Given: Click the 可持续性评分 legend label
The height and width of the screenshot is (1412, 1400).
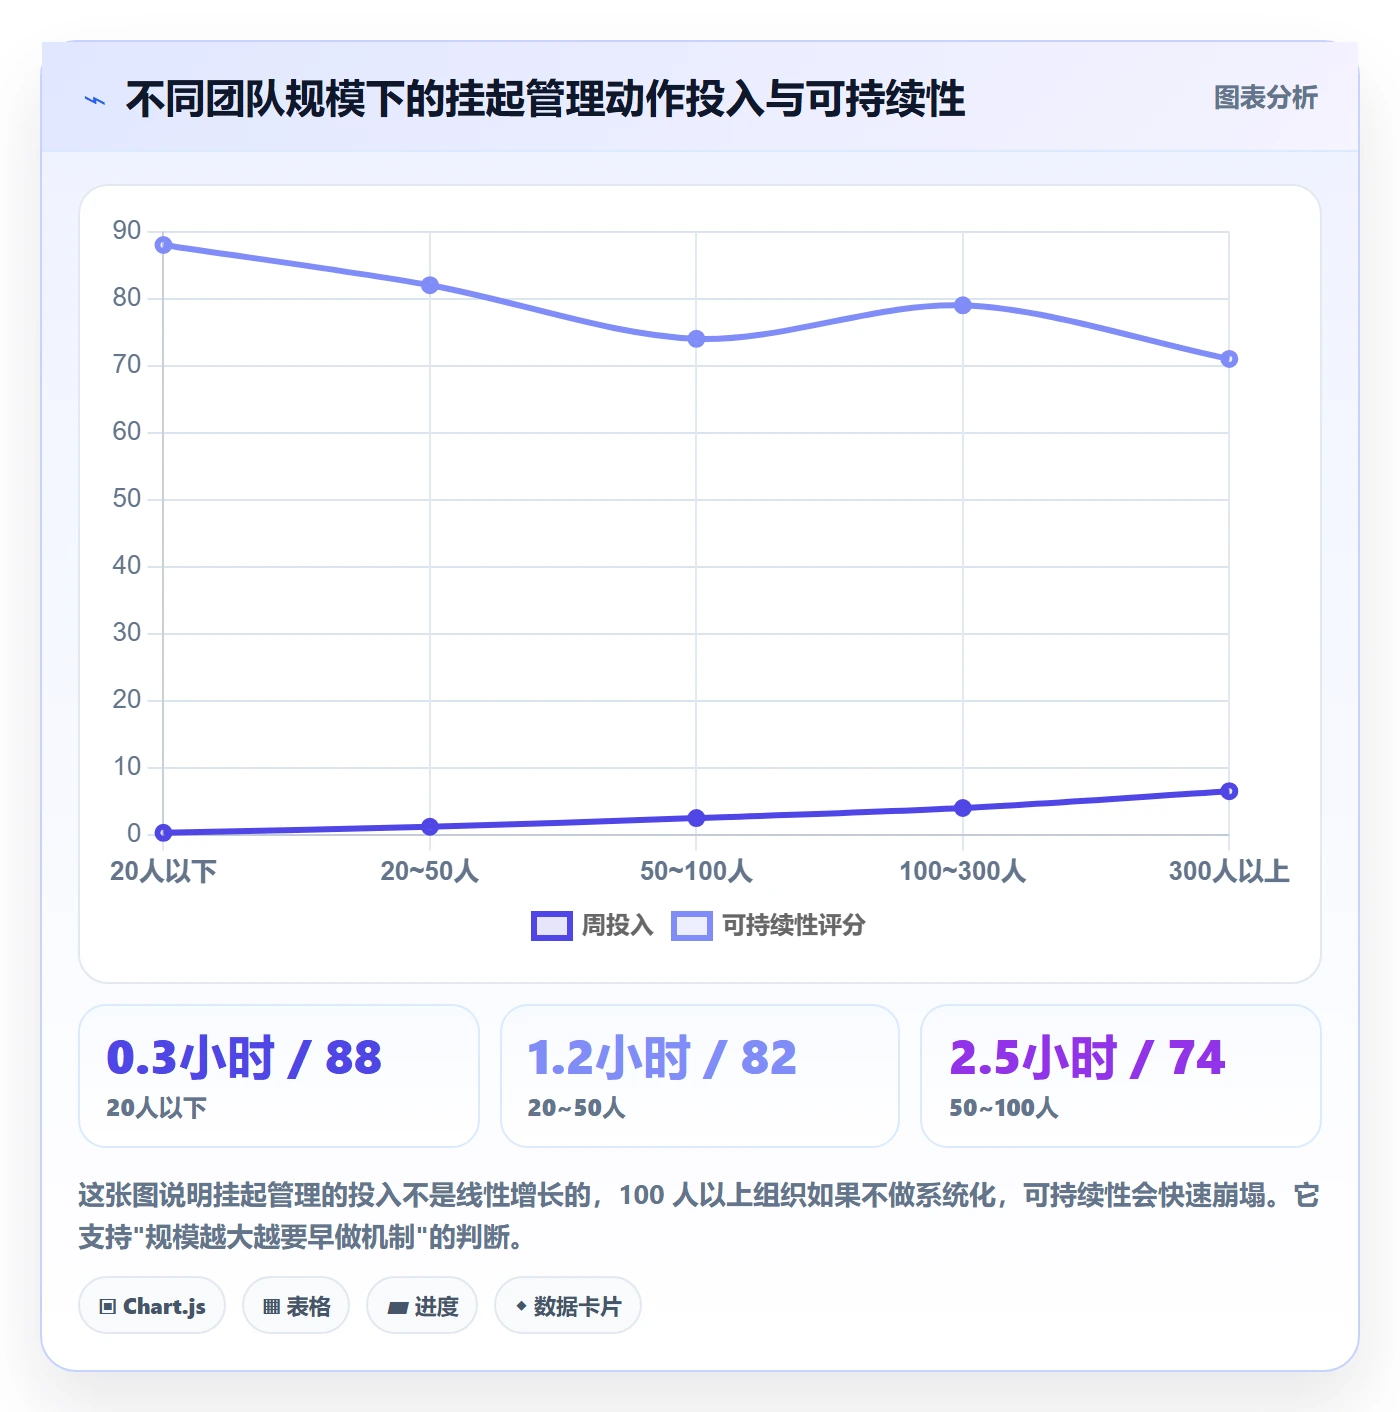Looking at the screenshot, I should (794, 926).
